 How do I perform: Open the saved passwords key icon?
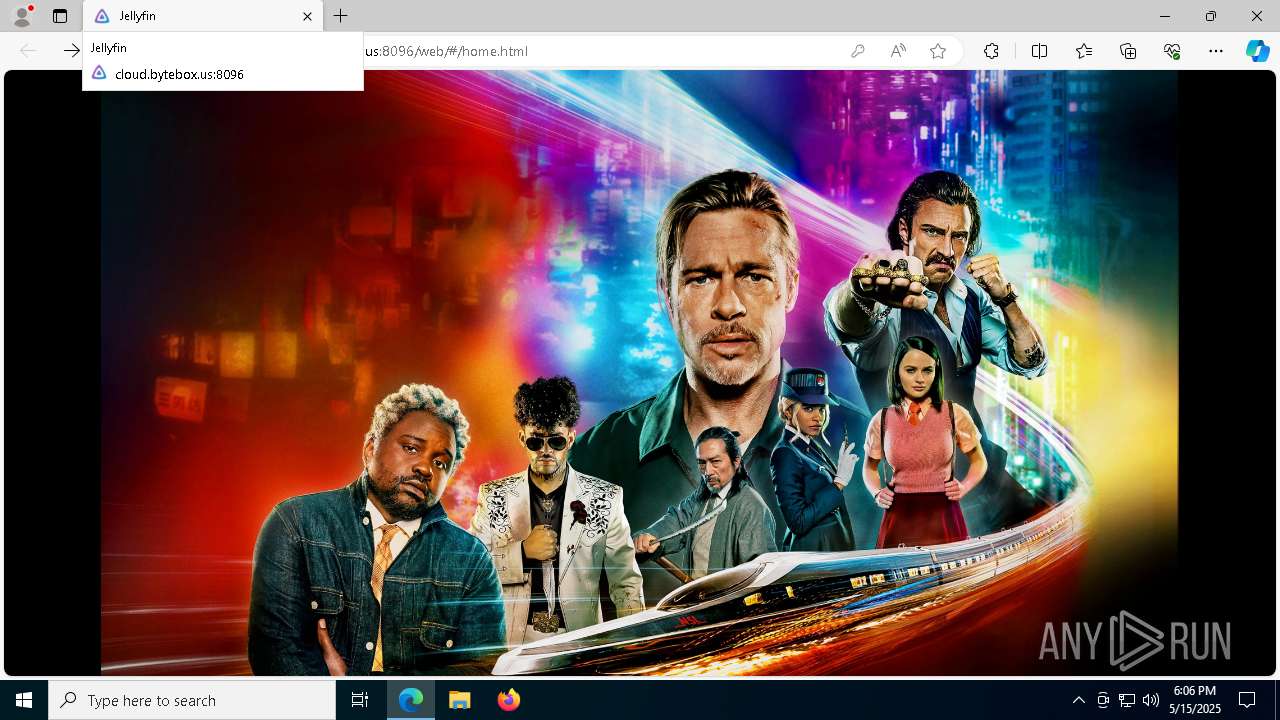857,51
